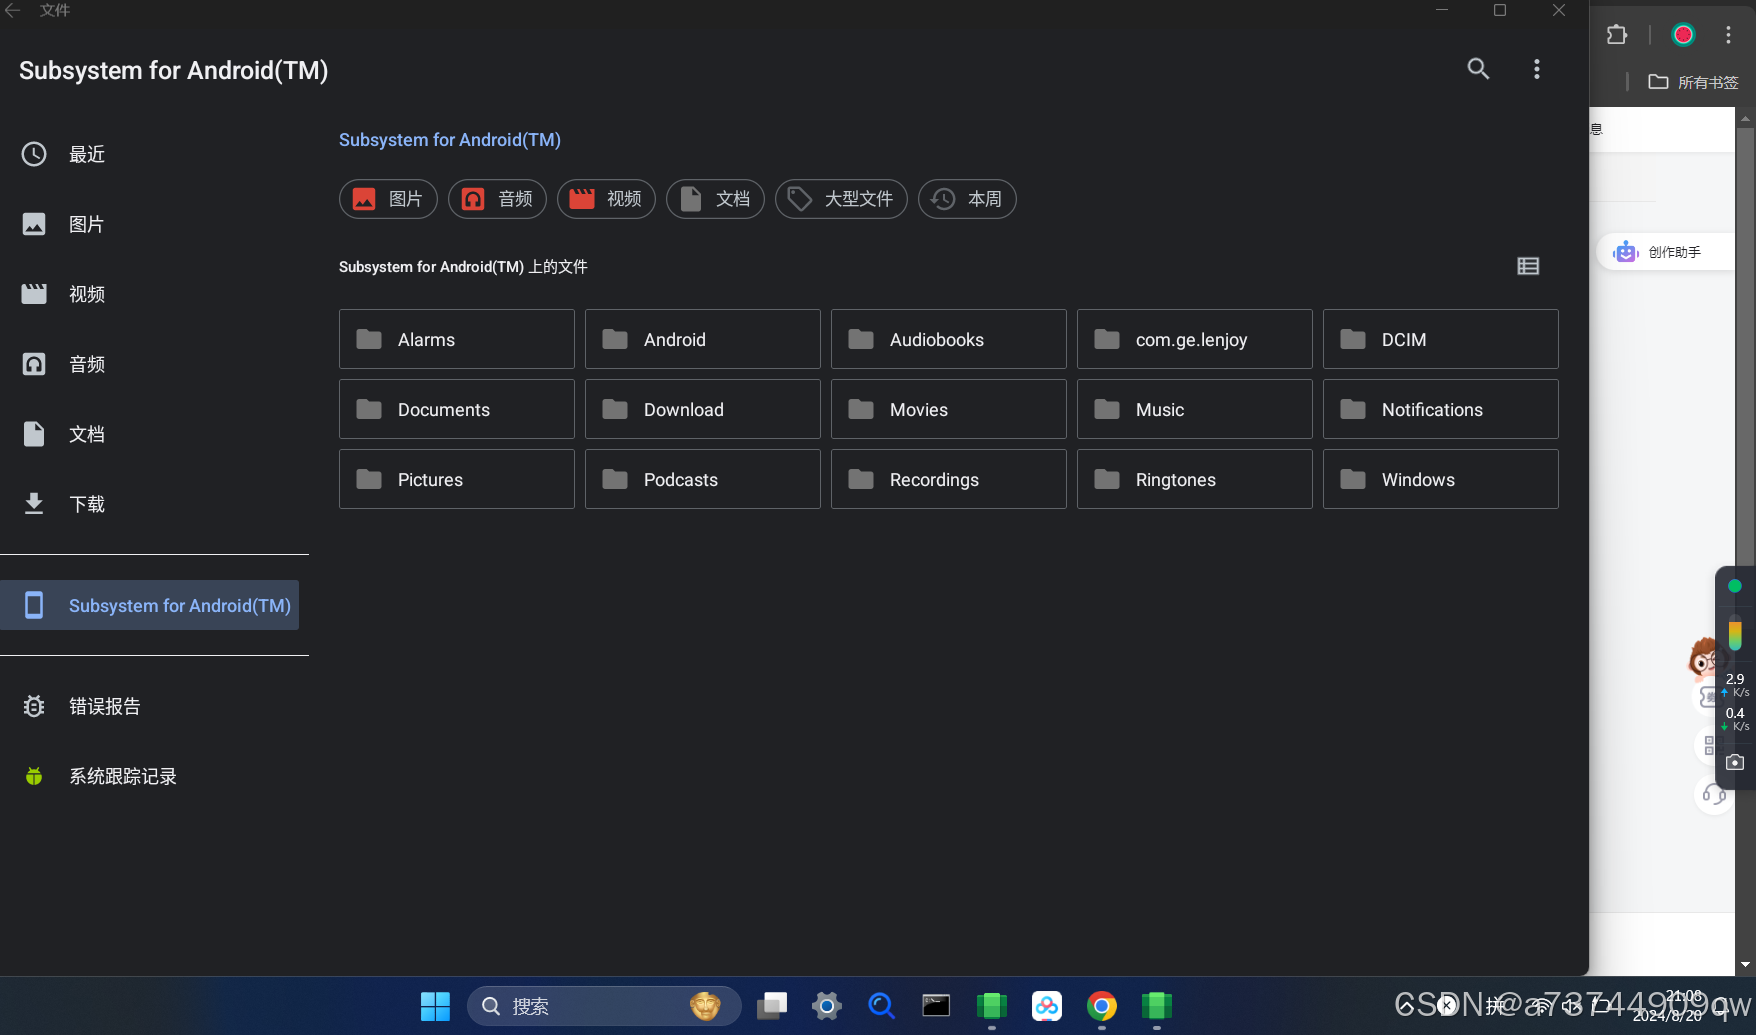Viewport: 1756px width, 1035px height.
Task: Open Chrome from the taskbar
Action: pyautogui.click(x=1102, y=1006)
